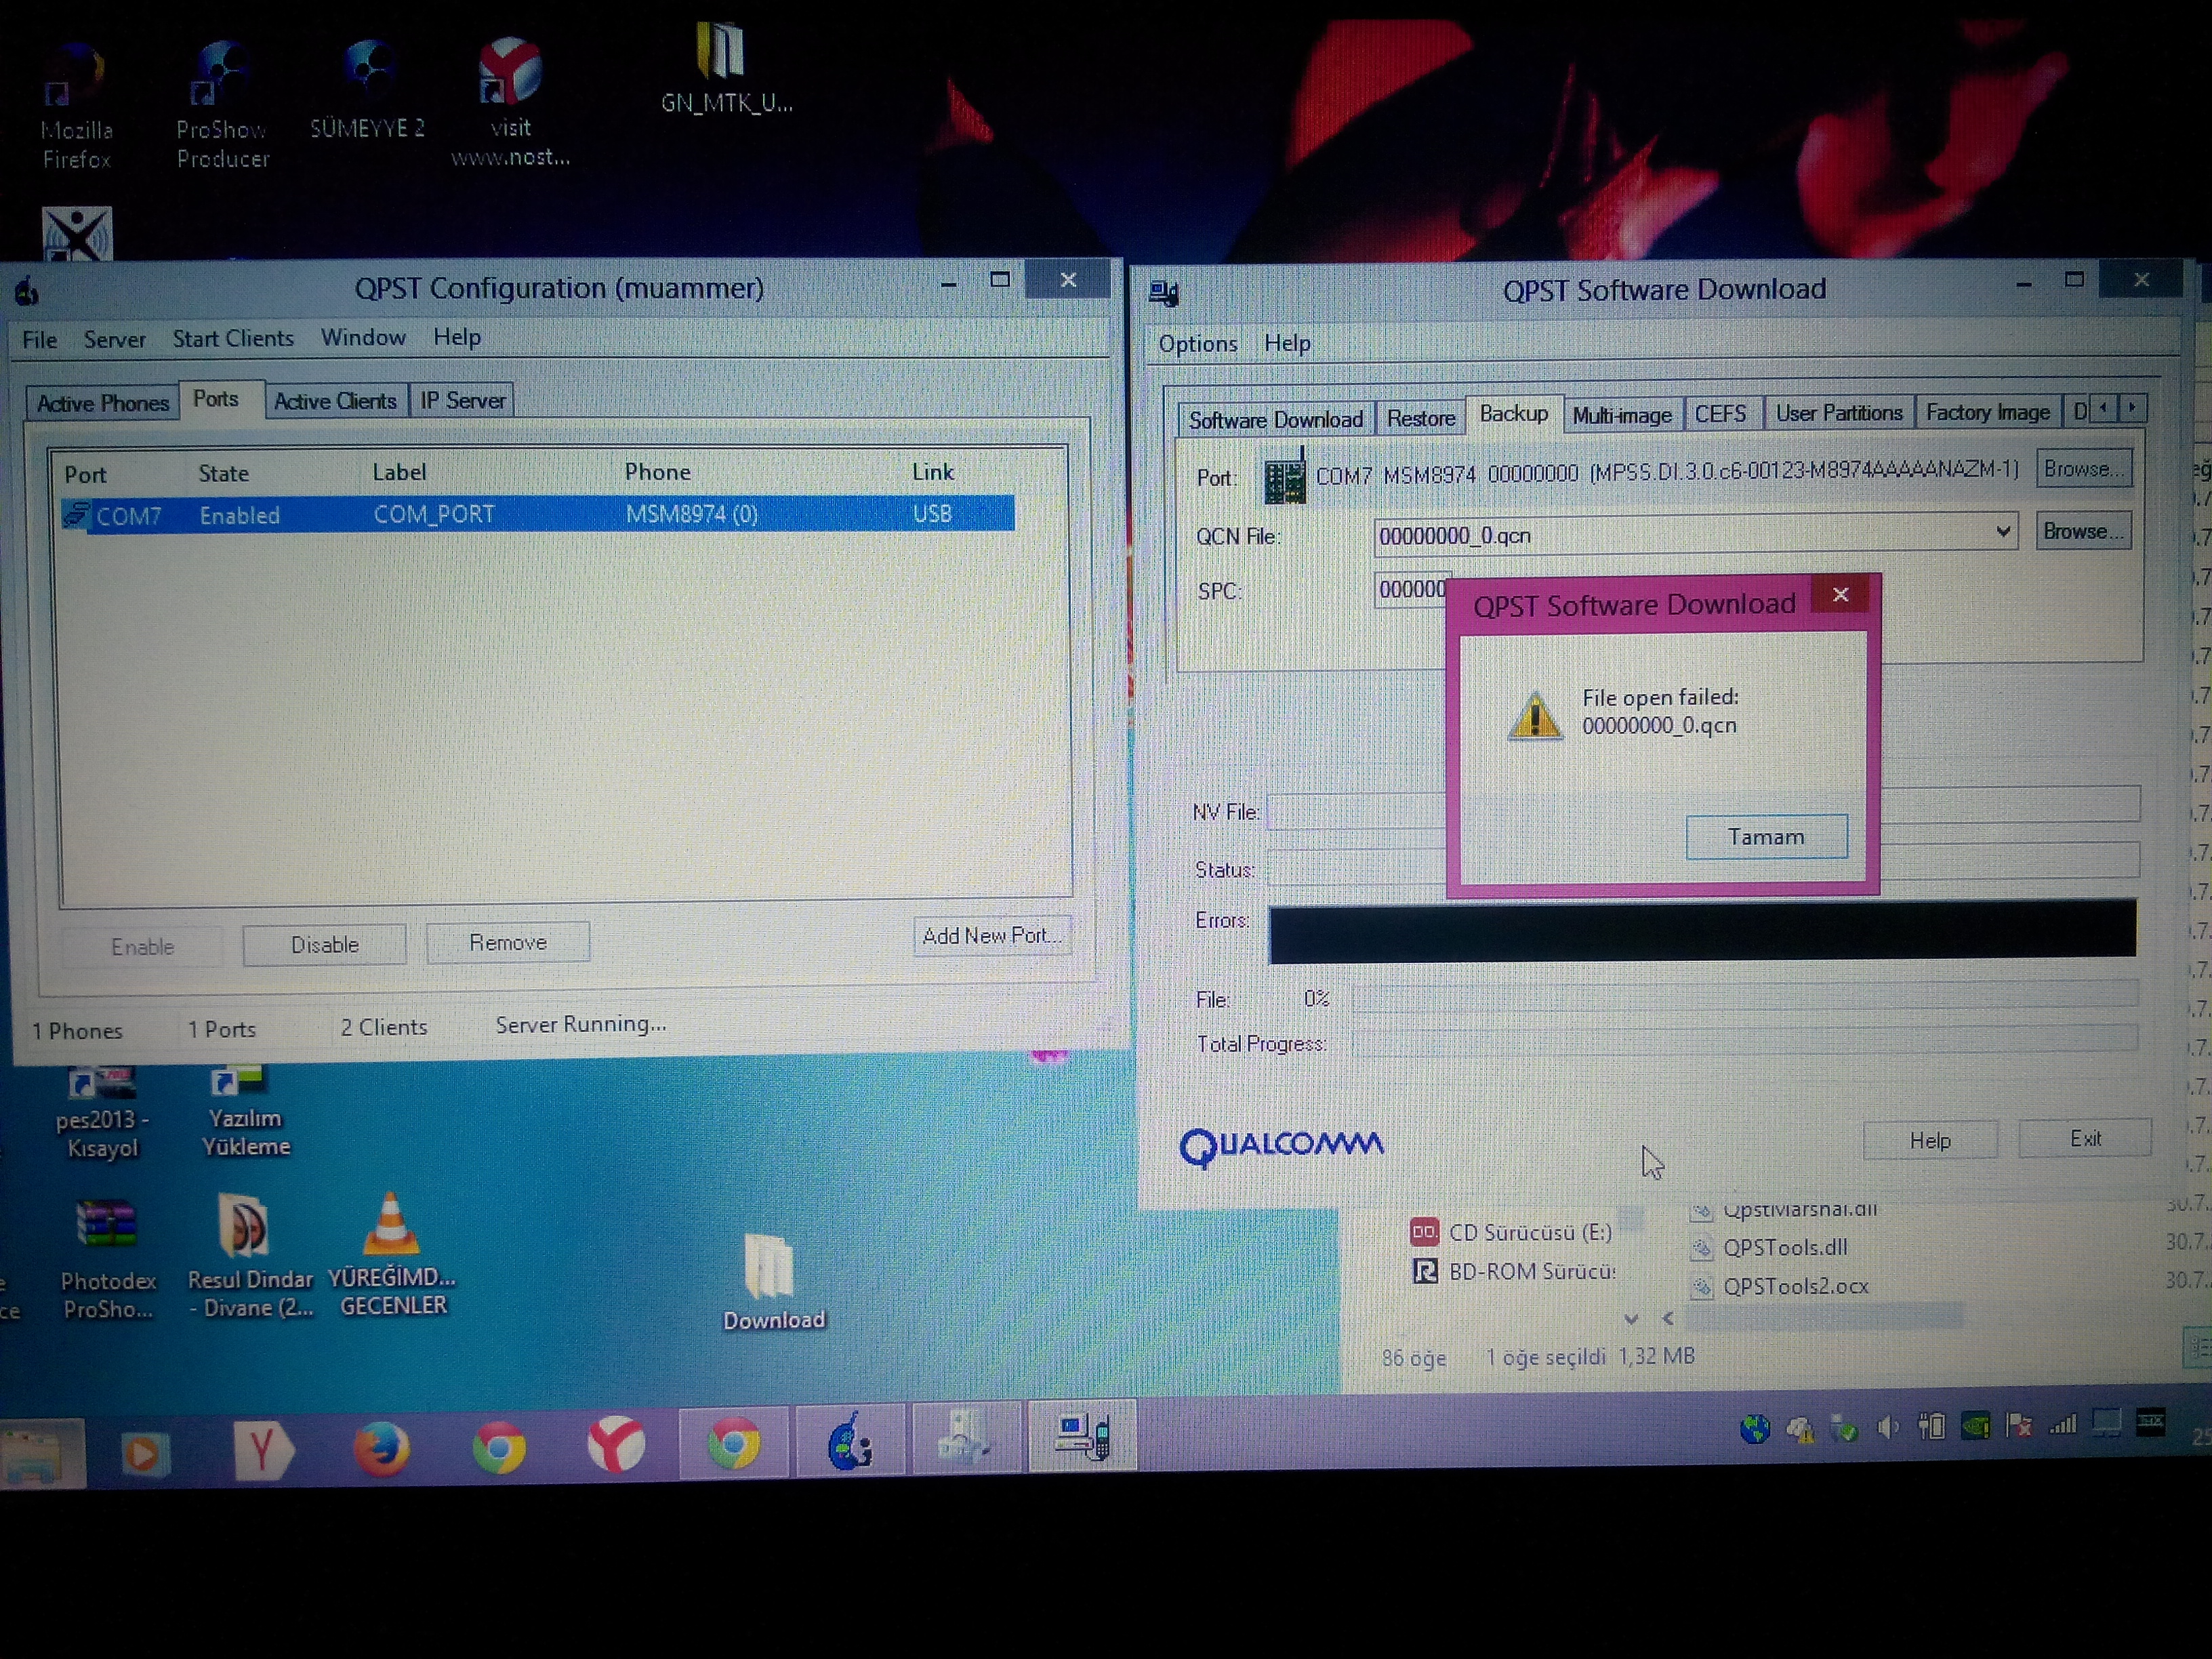Viewport: 2212px width, 1659px height.
Task: Open Options menu in Software Download
Action: 1197,344
